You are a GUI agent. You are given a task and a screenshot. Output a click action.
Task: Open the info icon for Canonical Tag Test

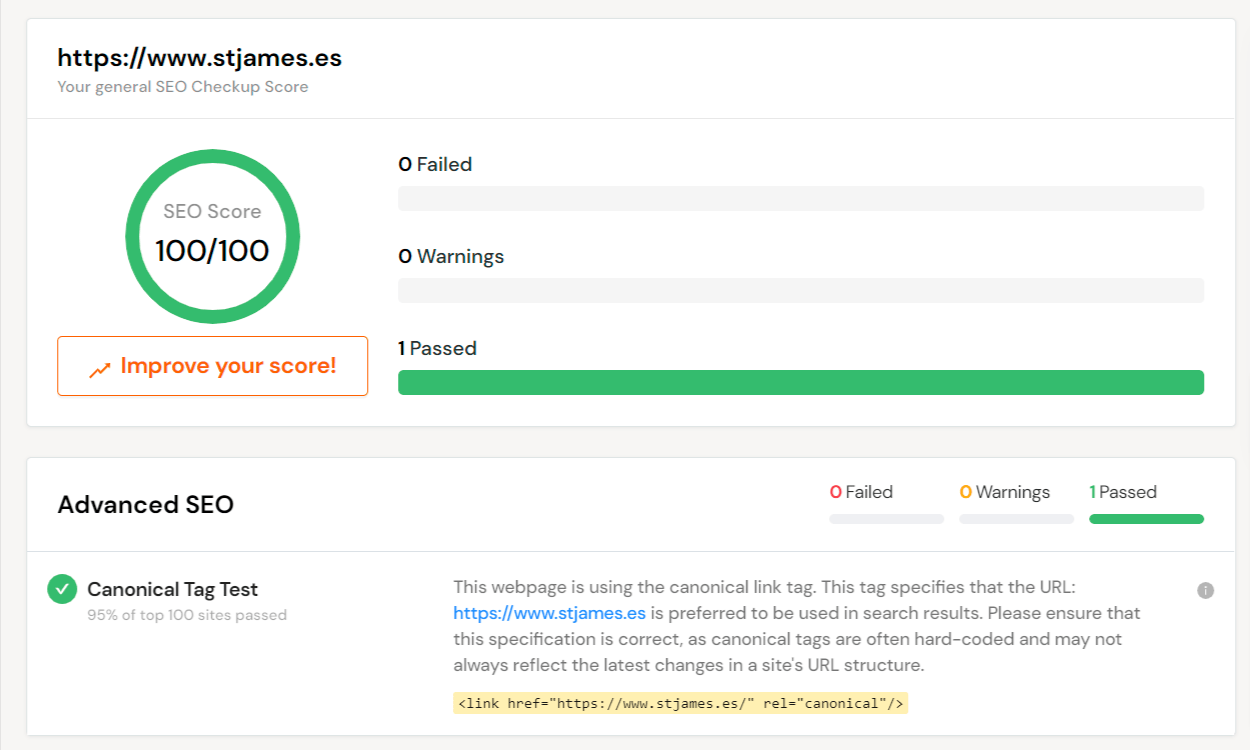point(1205,590)
